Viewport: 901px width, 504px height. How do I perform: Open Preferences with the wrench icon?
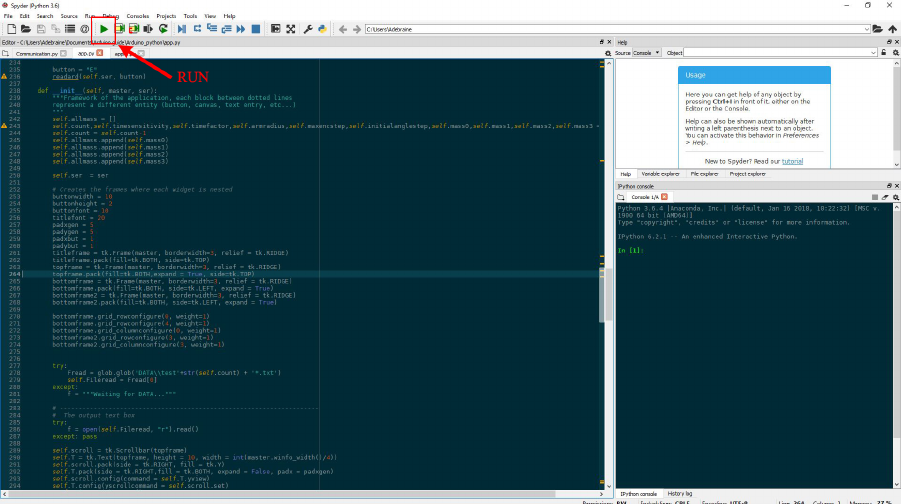(x=308, y=29)
